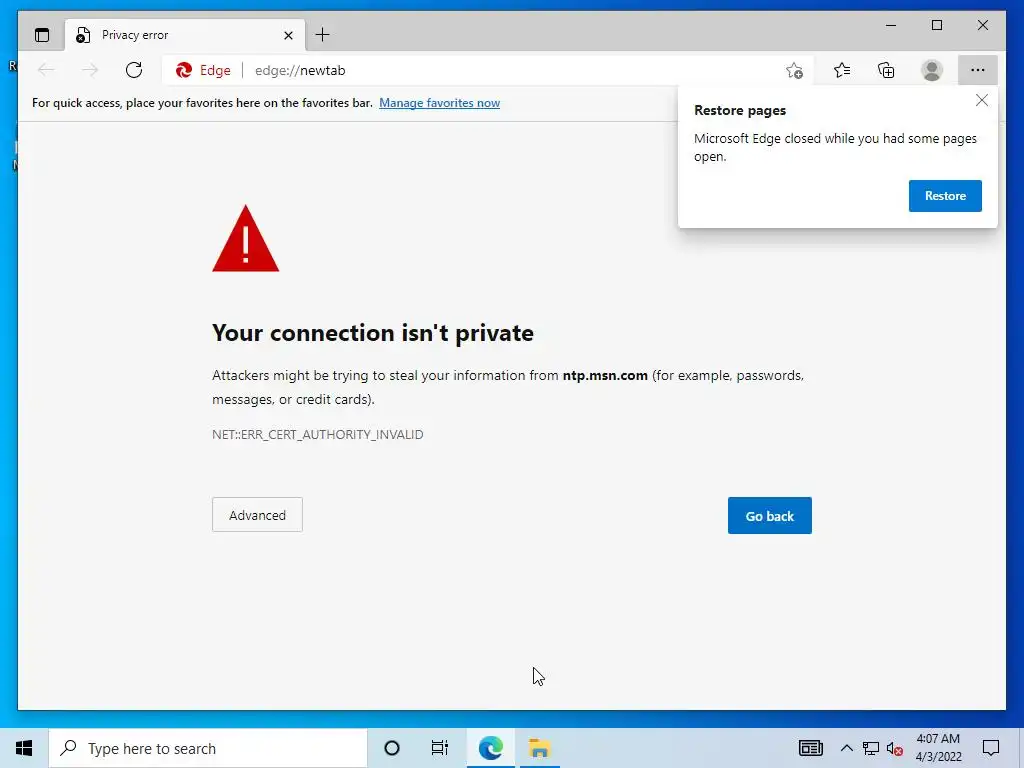Open the user profile avatar
1024x768 pixels.
(x=931, y=70)
